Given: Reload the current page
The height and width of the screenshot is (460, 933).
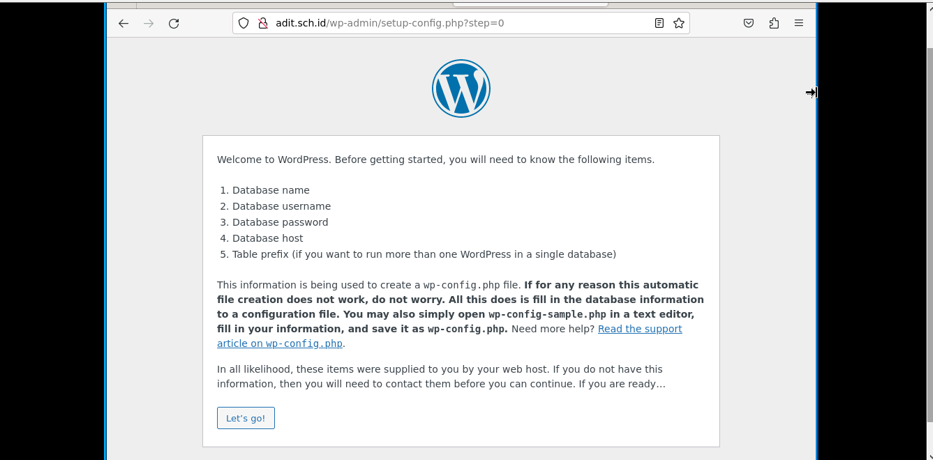Looking at the screenshot, I should tap(174, 23).
